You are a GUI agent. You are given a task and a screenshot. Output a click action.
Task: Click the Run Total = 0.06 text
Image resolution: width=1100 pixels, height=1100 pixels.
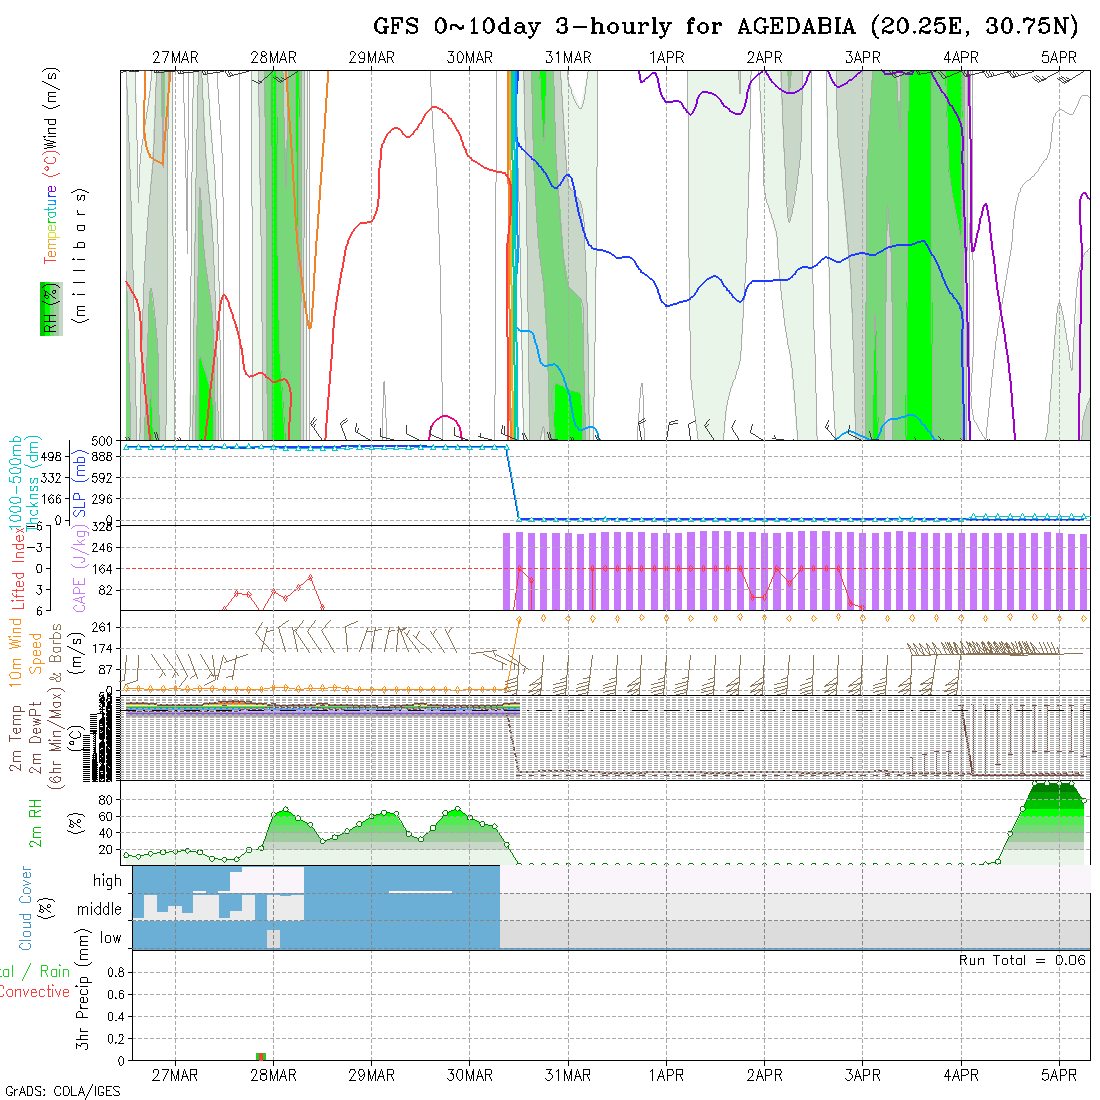[x=1022, y=960]
